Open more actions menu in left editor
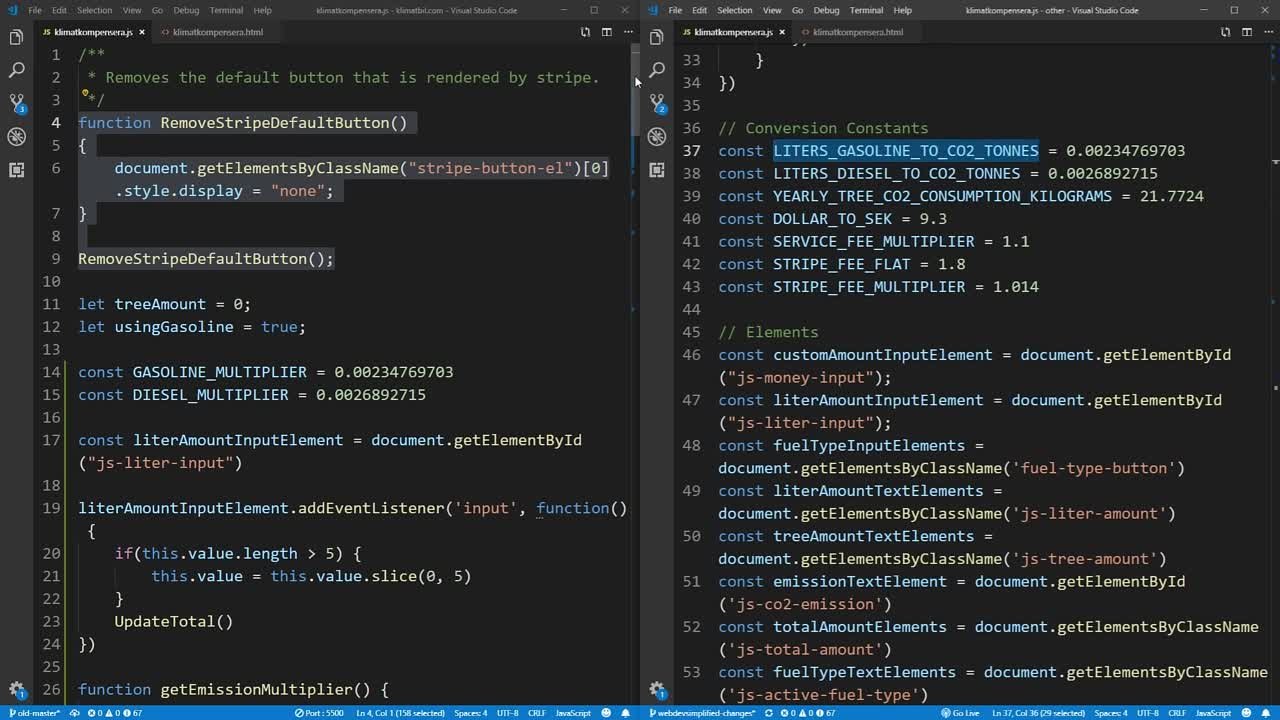 [628, 32]
